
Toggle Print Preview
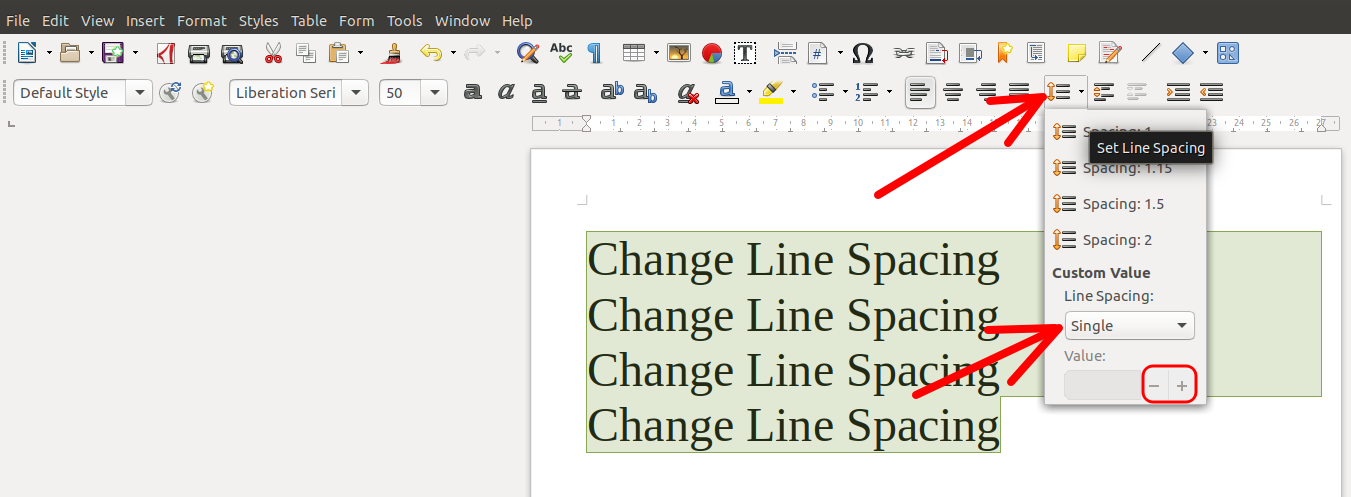[232, 52]
